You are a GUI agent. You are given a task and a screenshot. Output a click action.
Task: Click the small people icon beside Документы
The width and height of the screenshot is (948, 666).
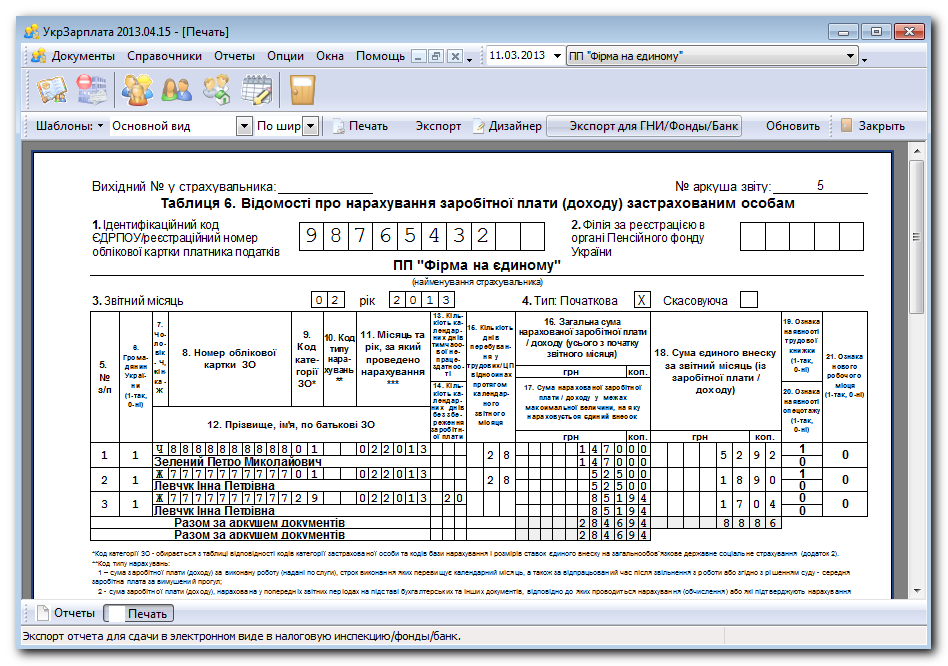(x=39, y=56)
